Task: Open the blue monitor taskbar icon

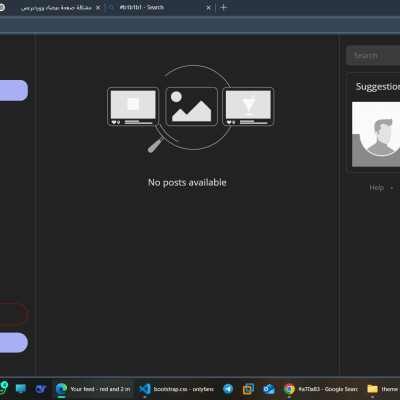Action: (x=21, y=389)
